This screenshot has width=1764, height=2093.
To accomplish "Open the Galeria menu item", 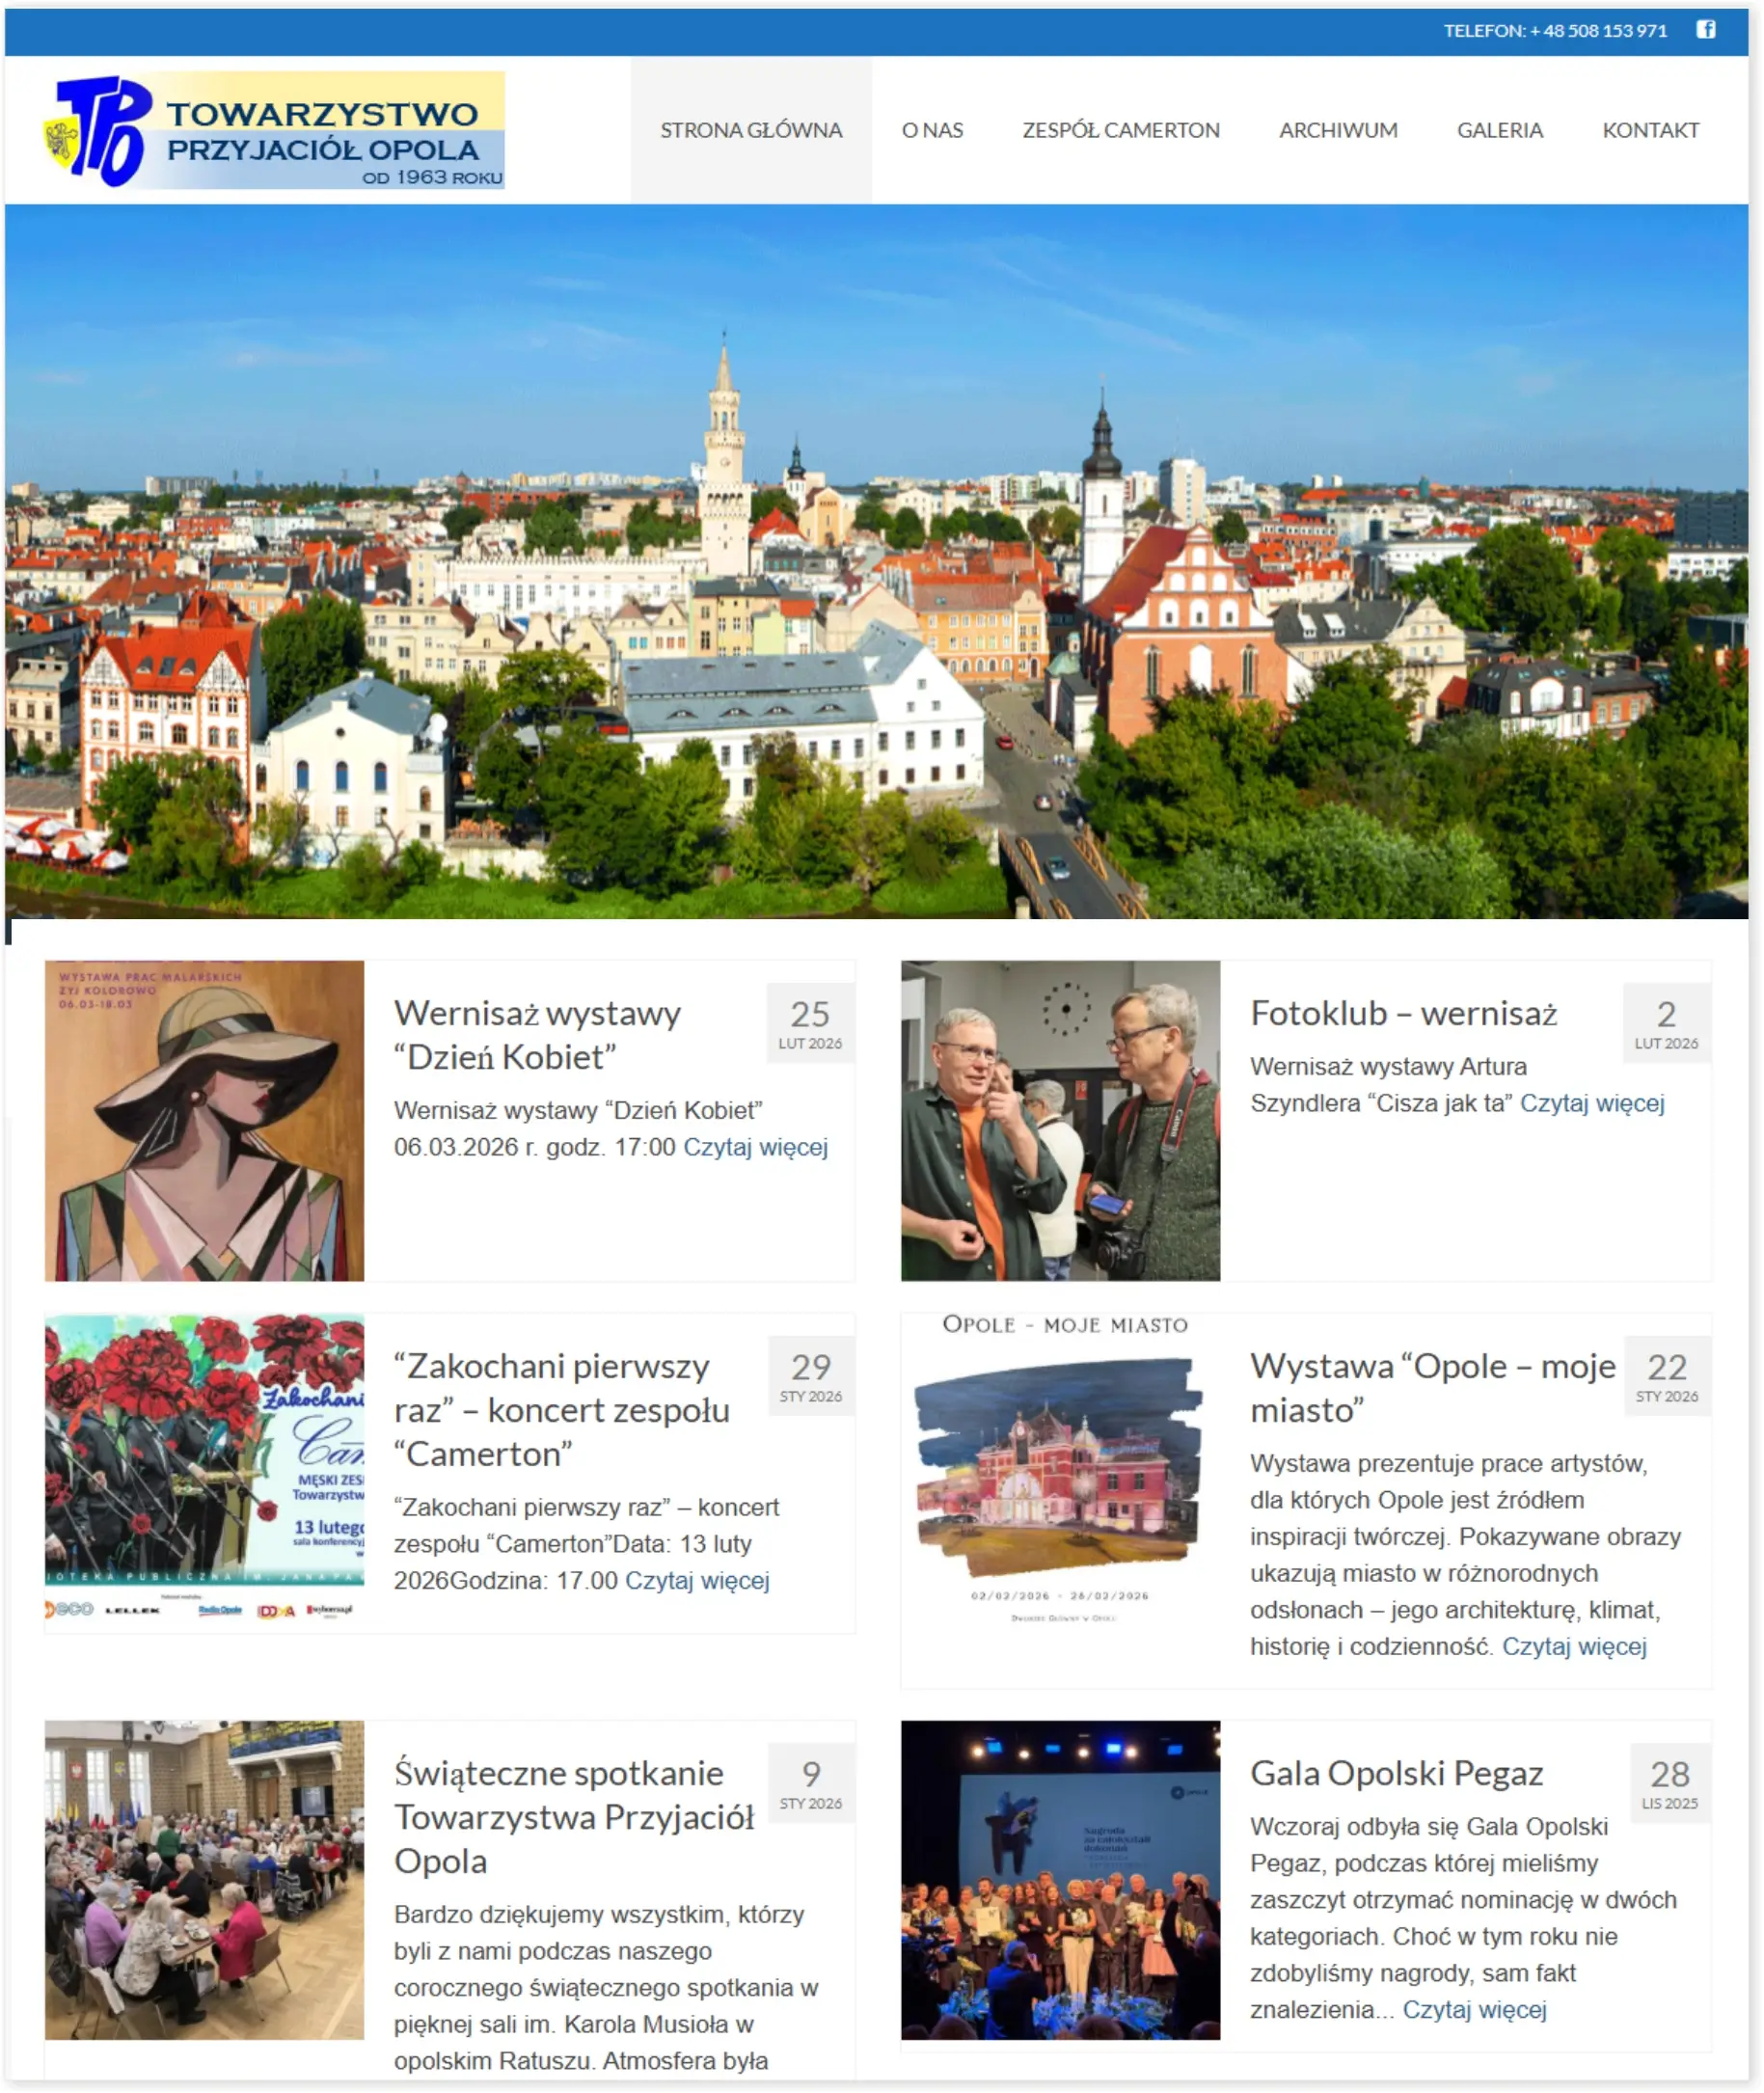I will click(1500, 130).
